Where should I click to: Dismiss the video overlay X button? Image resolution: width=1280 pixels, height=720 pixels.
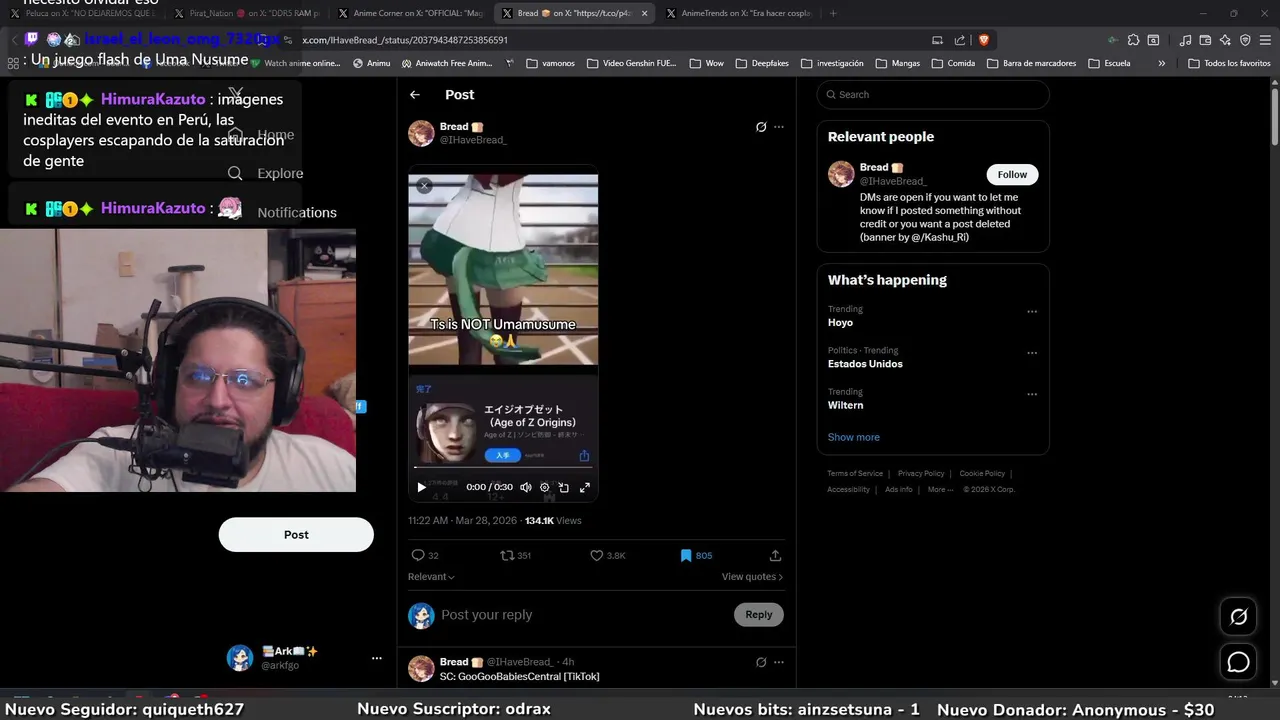(424, 186)
